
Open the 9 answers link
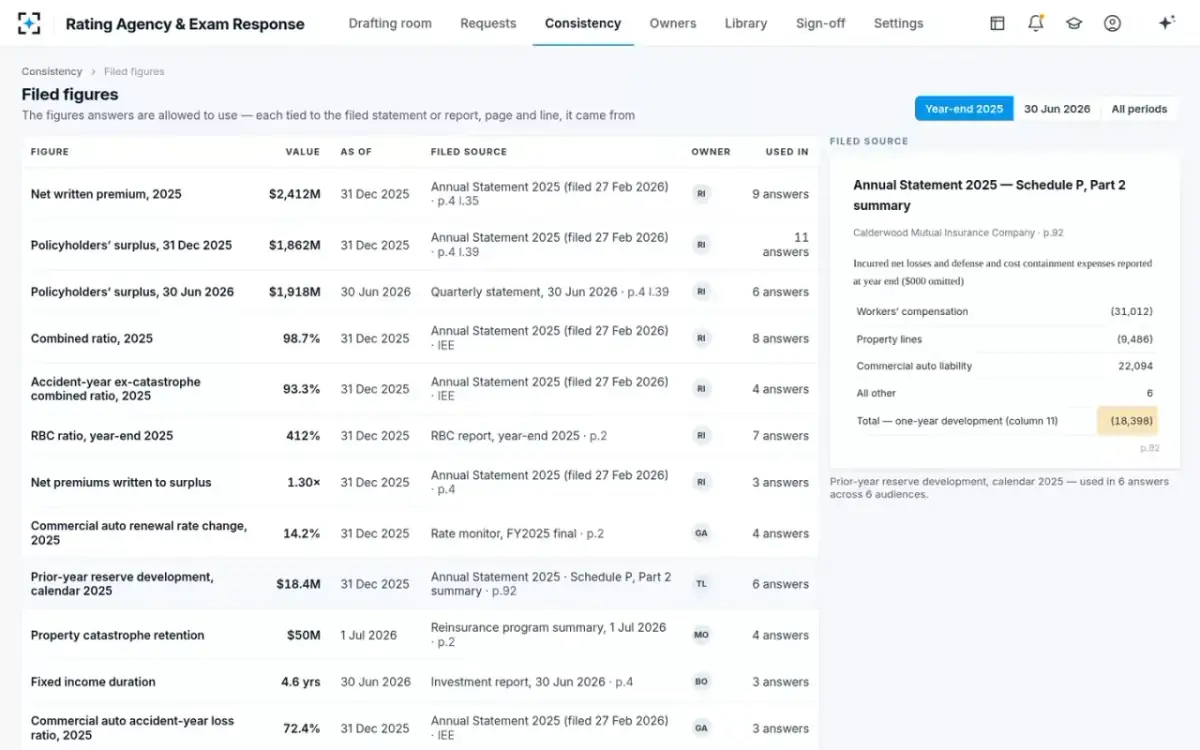tap(780, 194)
